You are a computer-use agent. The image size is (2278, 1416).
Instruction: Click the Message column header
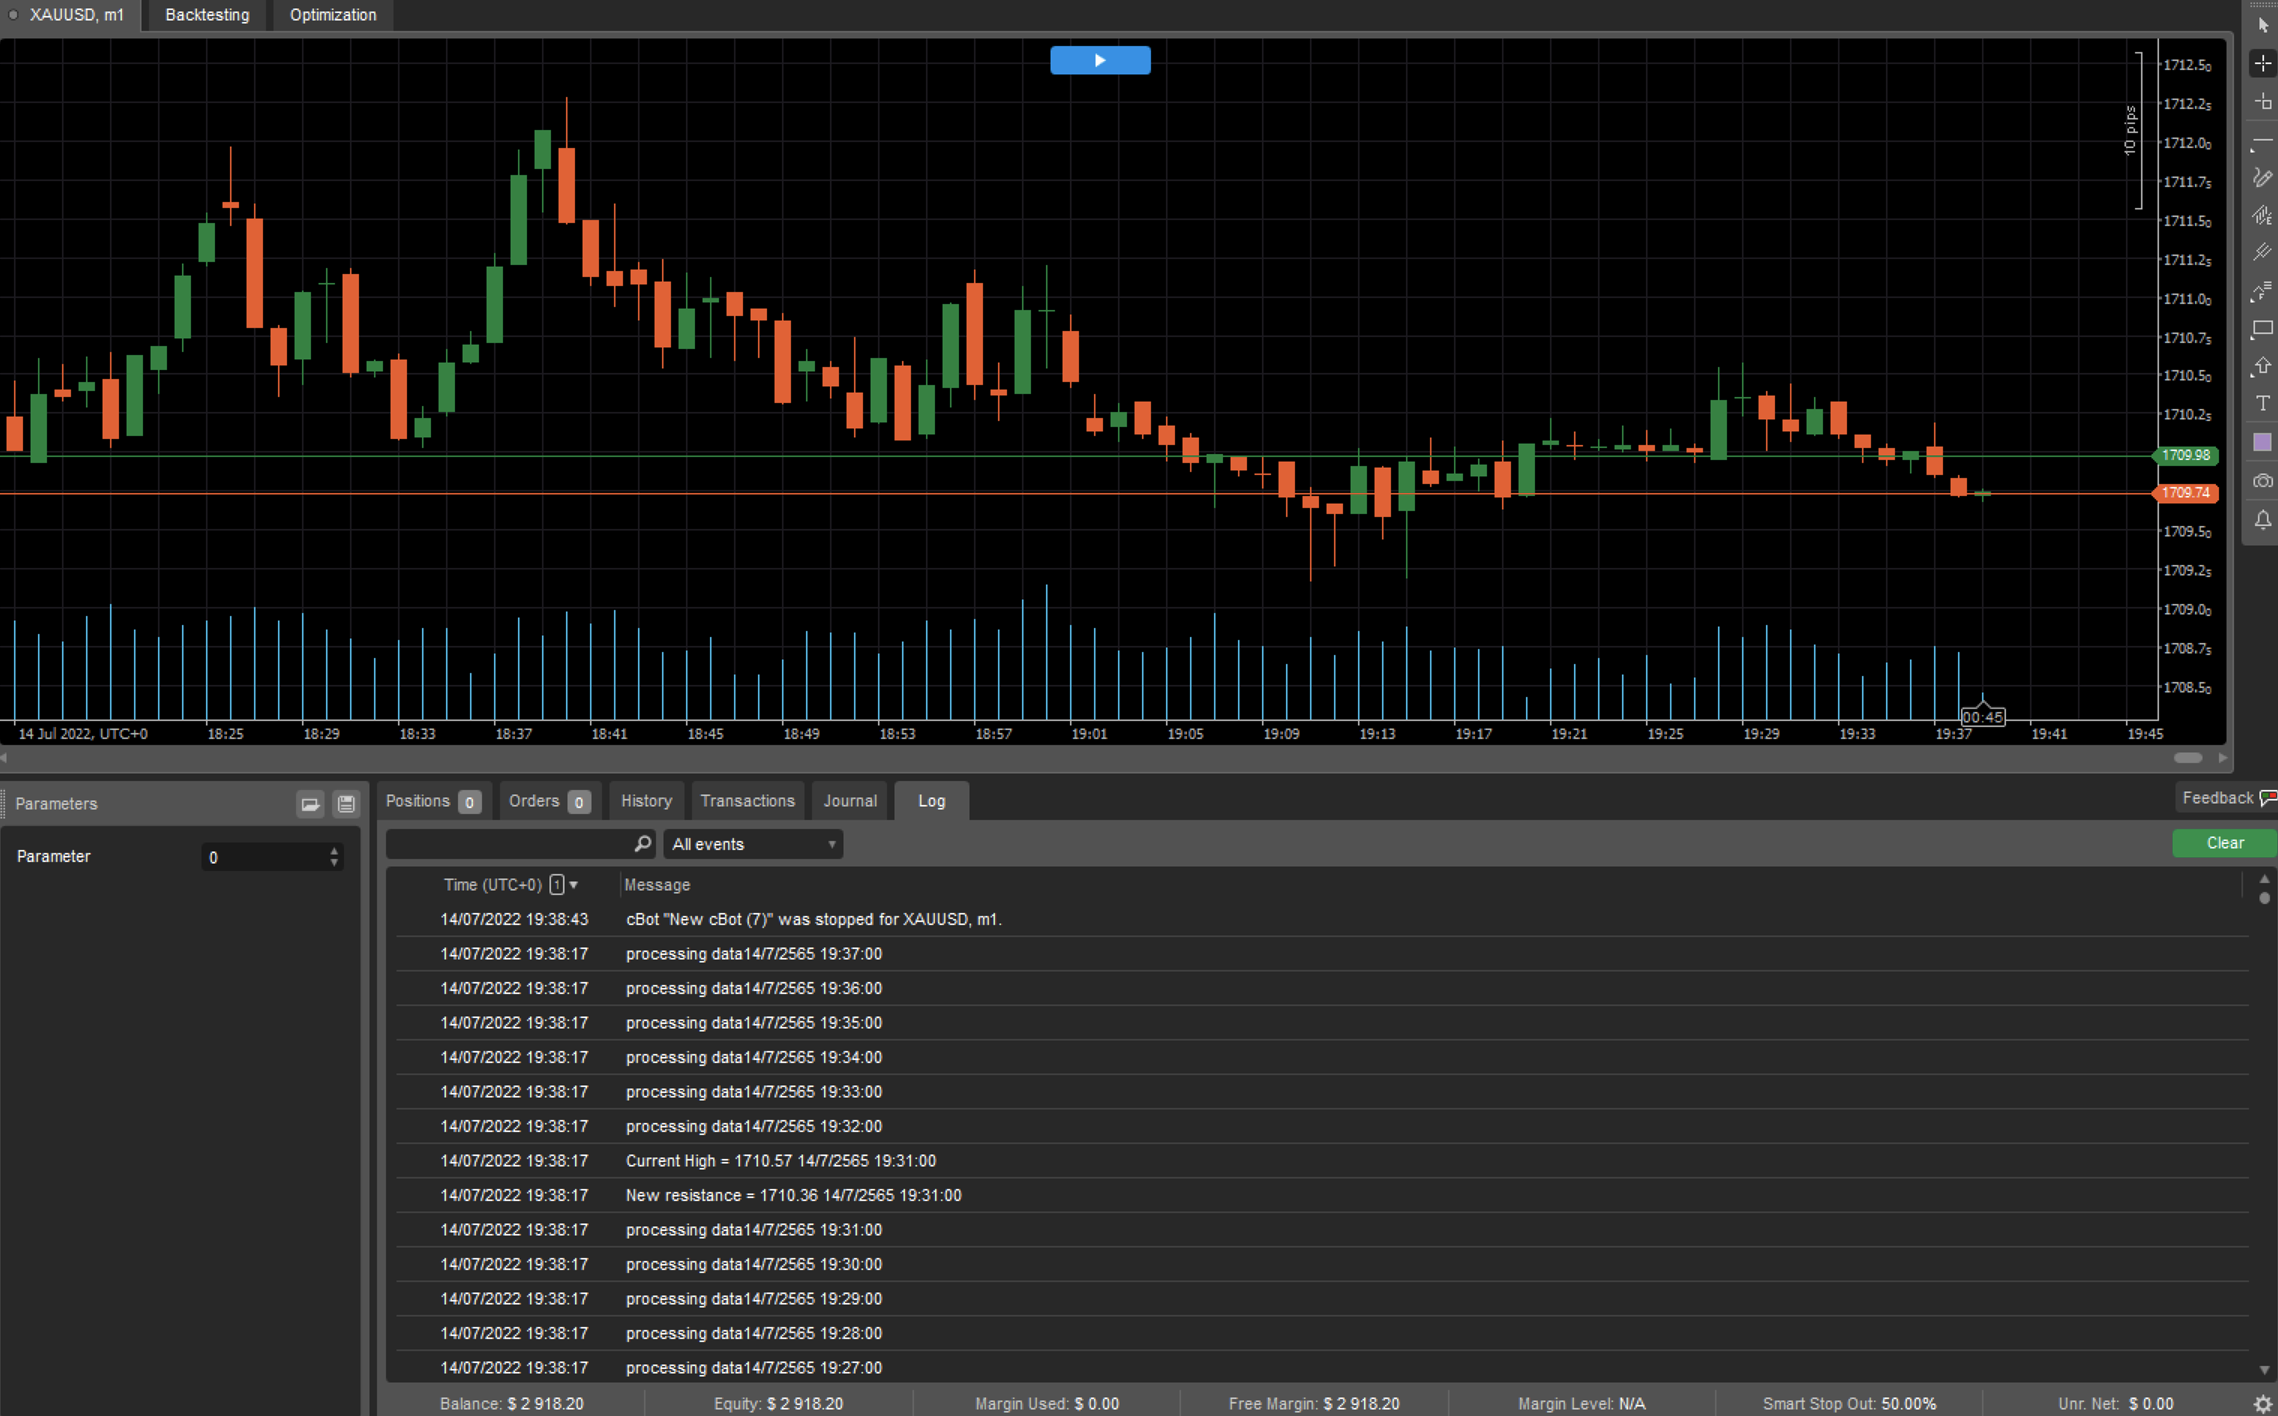coord(657,885)
